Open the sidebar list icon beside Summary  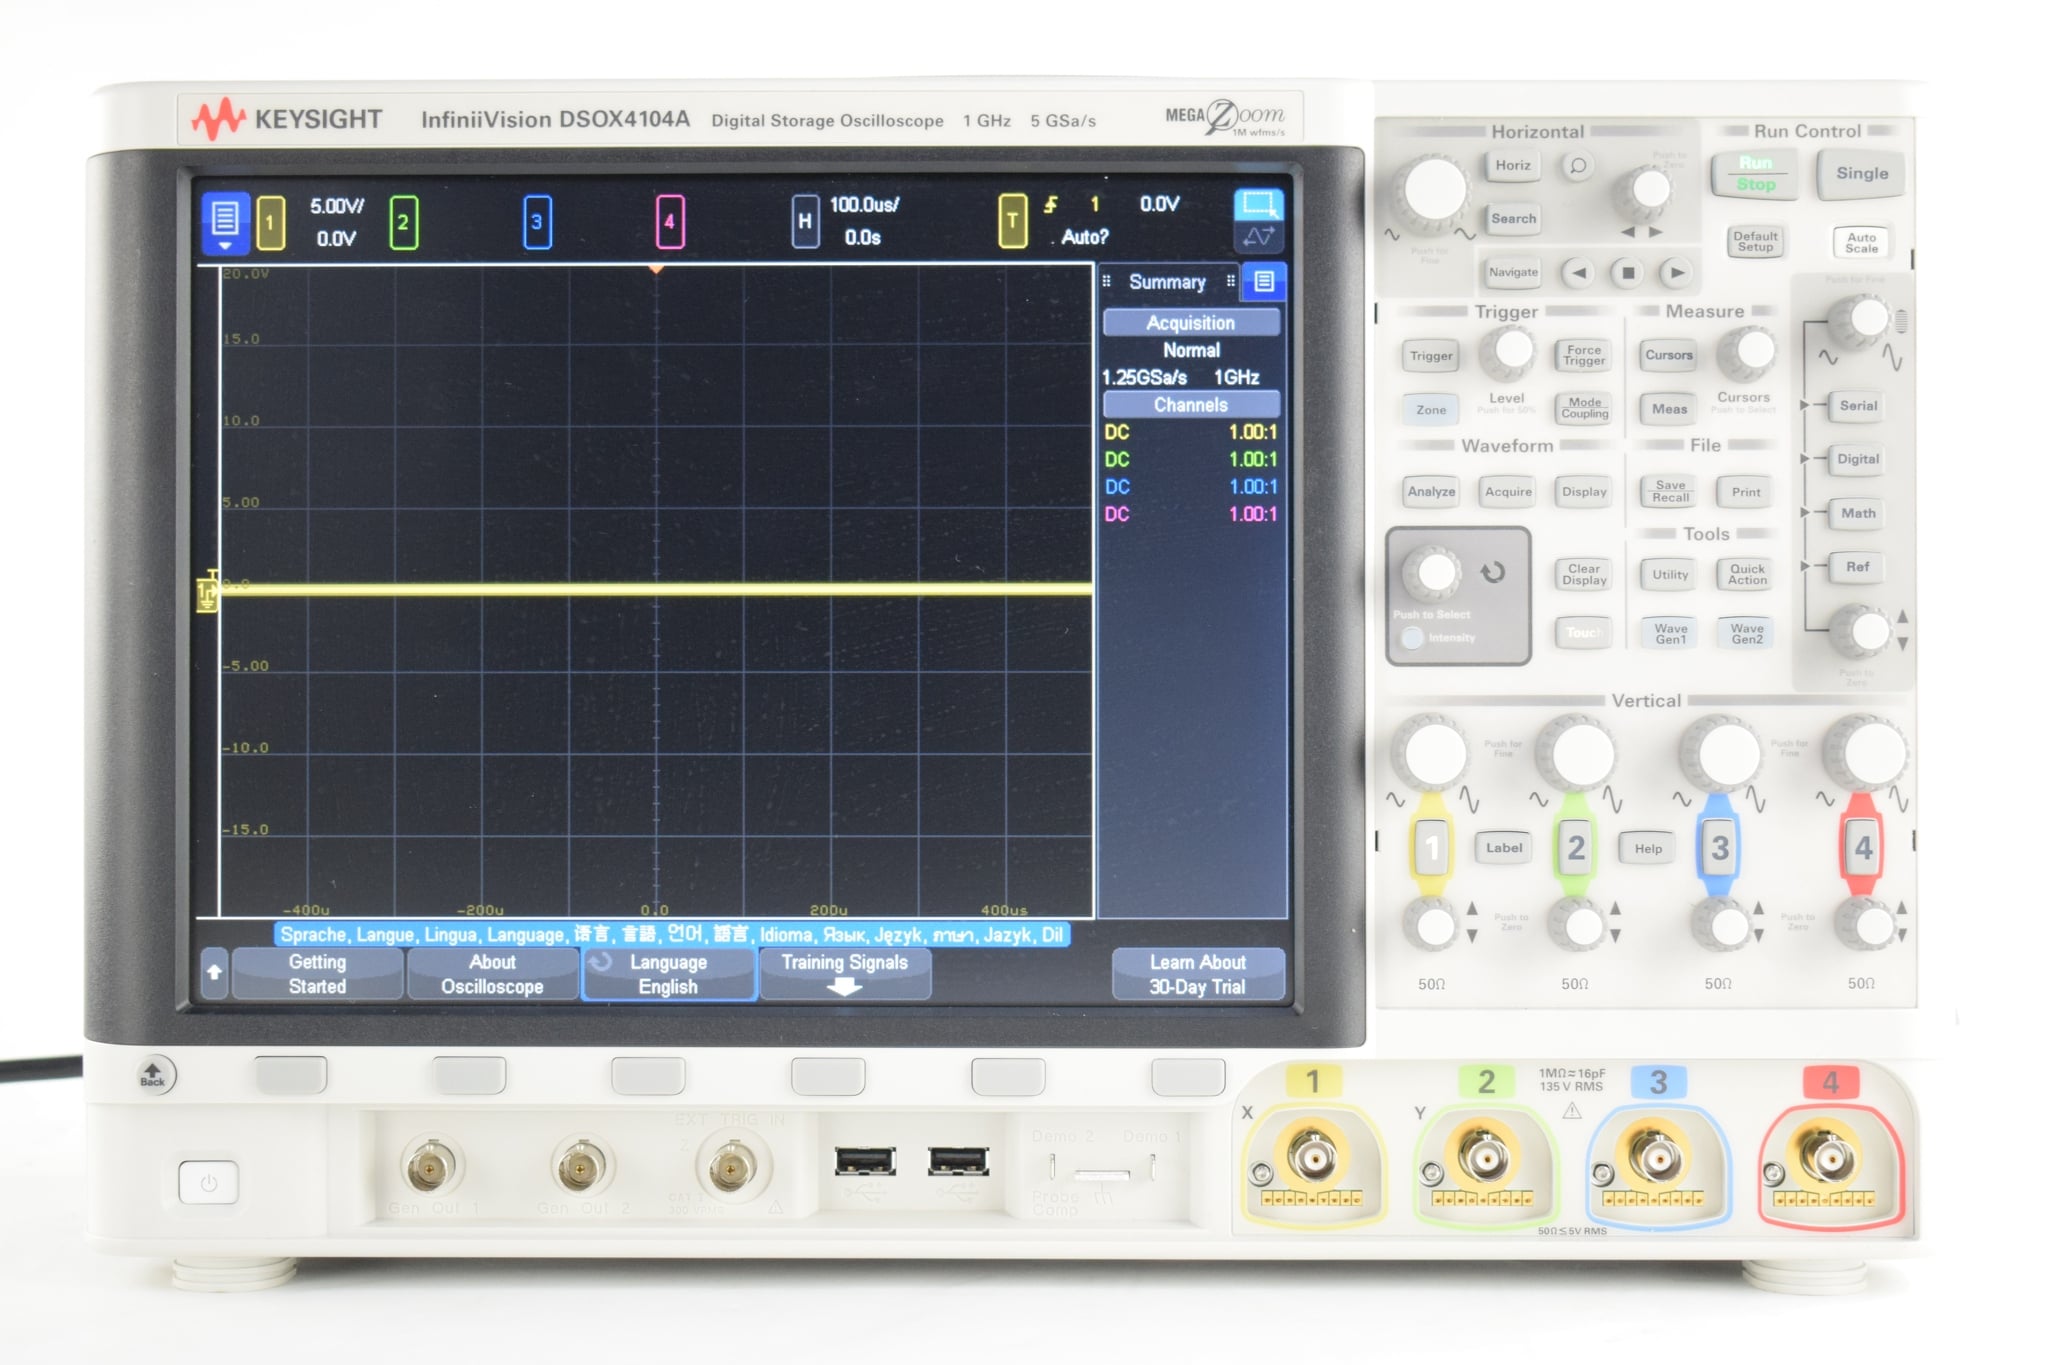1264,282
